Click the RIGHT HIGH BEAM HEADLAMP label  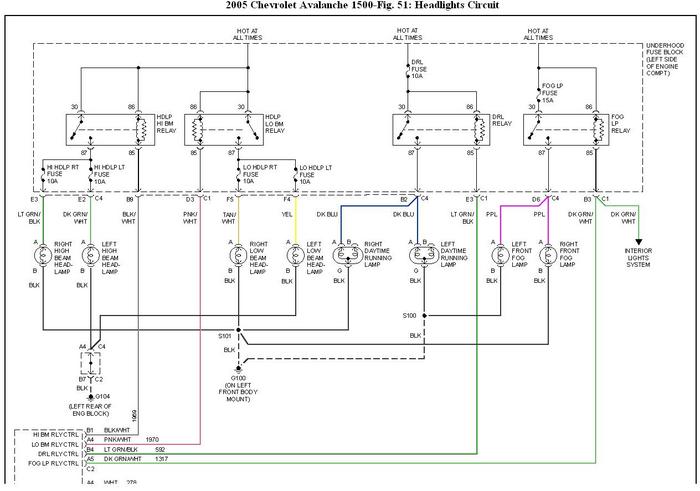pyautogui.click(x=63, y=258)
